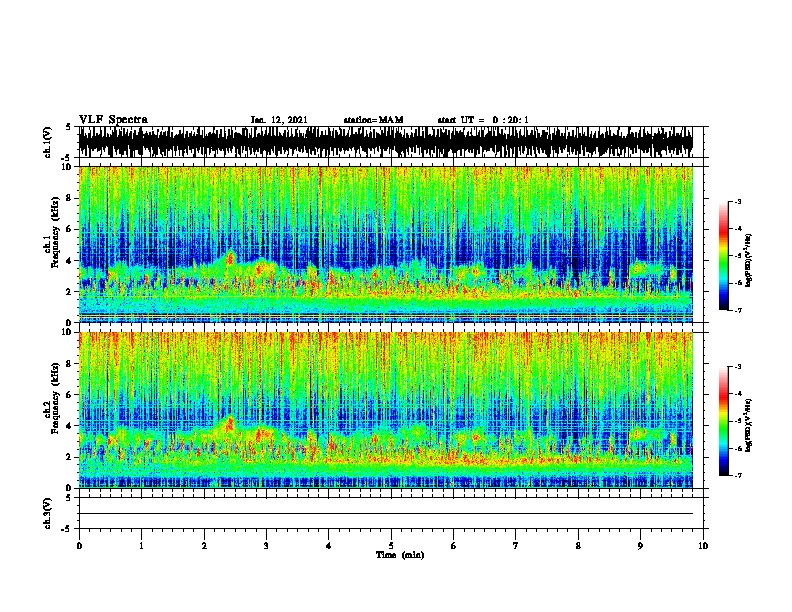Viewport: 792px width, 612px height.
Task: Click the ch.1 colorbar "log(PSD)" unit label
Action: pyautogui.click(x=749, y=260)
